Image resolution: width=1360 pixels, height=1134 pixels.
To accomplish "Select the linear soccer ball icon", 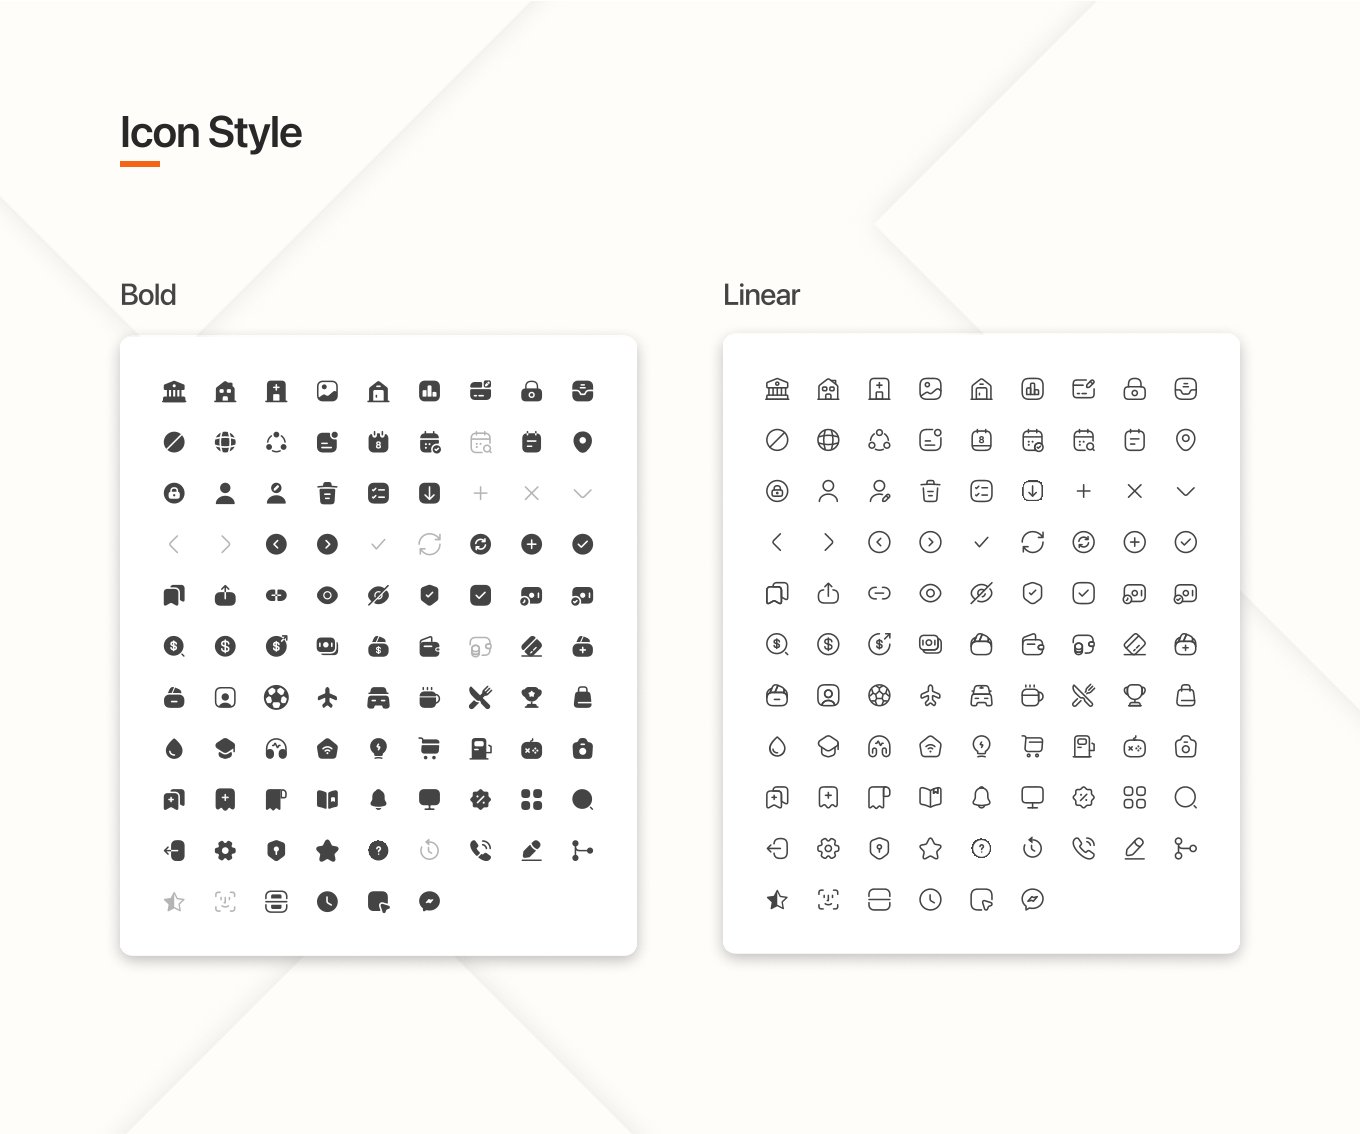I will click(879, 695).
